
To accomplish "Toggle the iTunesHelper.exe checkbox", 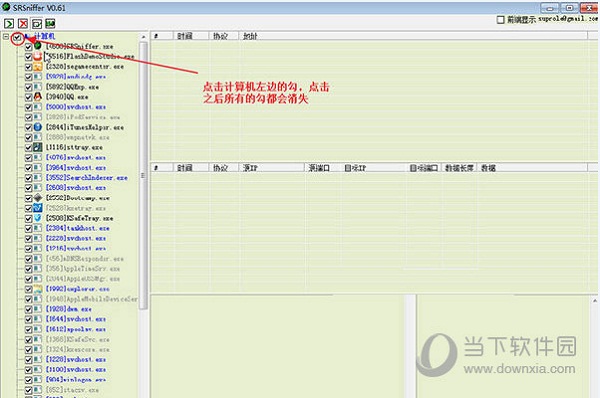I will [x=28, y=127].
